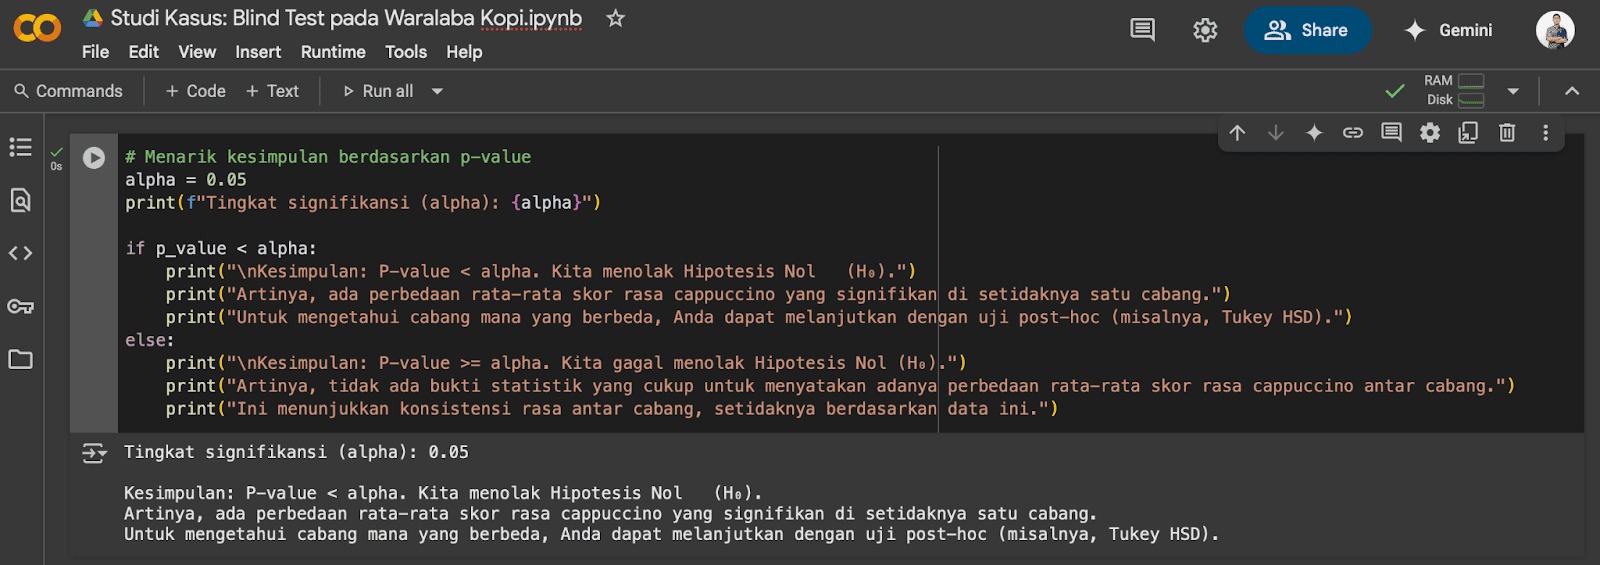This screenshot has width=1600, height=565.
Task: Expand the Run all dropdown arrow
Action: coord(437,91)
